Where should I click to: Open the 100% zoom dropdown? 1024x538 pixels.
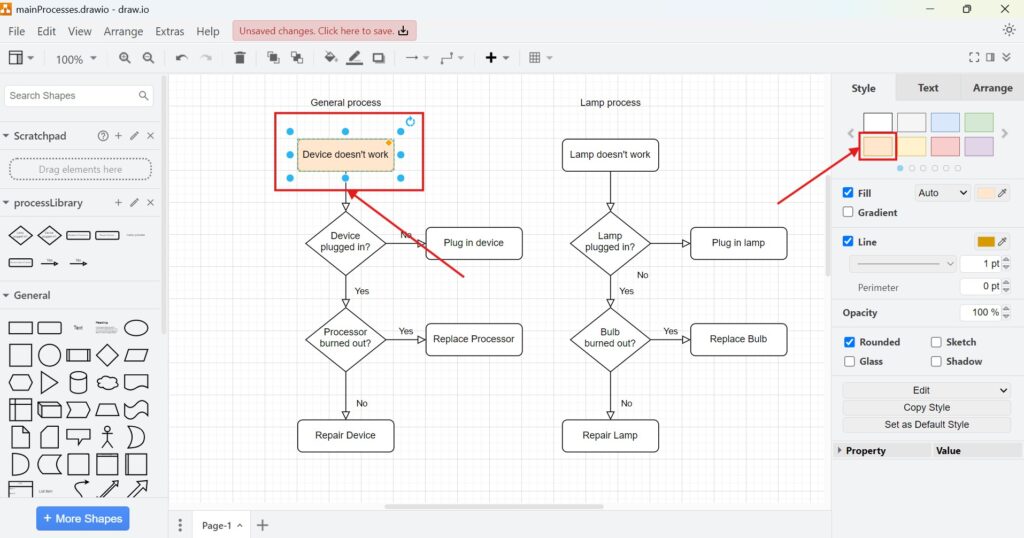click(x=76, y=59)
